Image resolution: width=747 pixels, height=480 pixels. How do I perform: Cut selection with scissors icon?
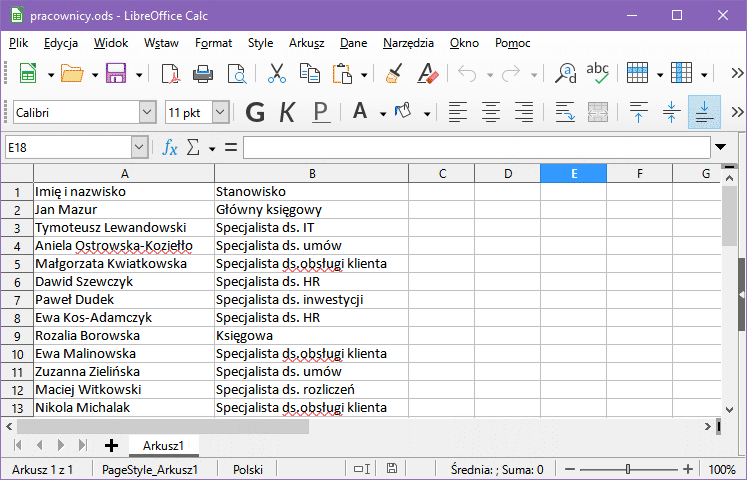277,74
